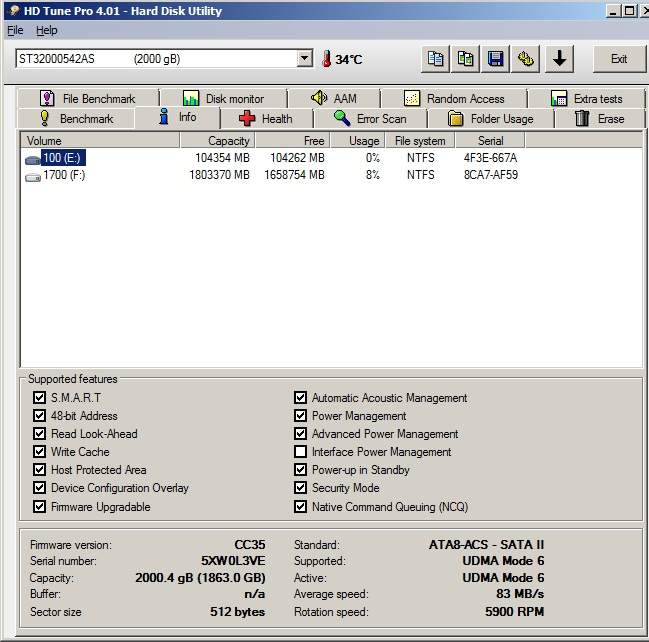
Task: Toggle the Security Mode checkbox
Action: tap(300, 488)
